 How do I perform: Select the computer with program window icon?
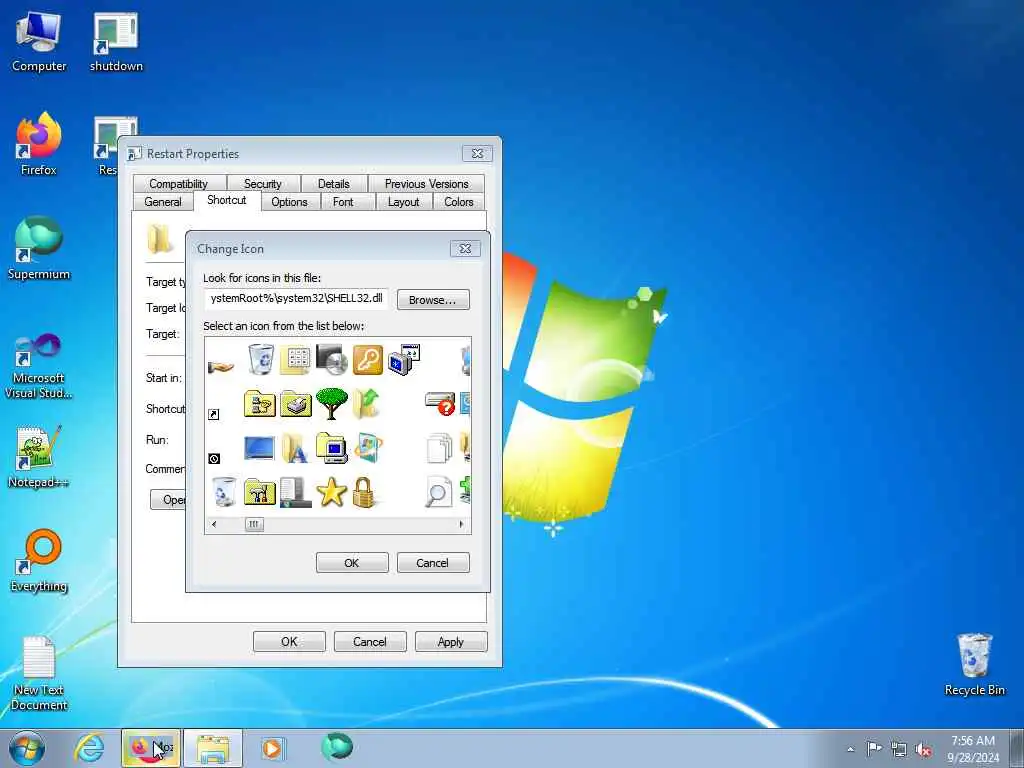point(404,360)
